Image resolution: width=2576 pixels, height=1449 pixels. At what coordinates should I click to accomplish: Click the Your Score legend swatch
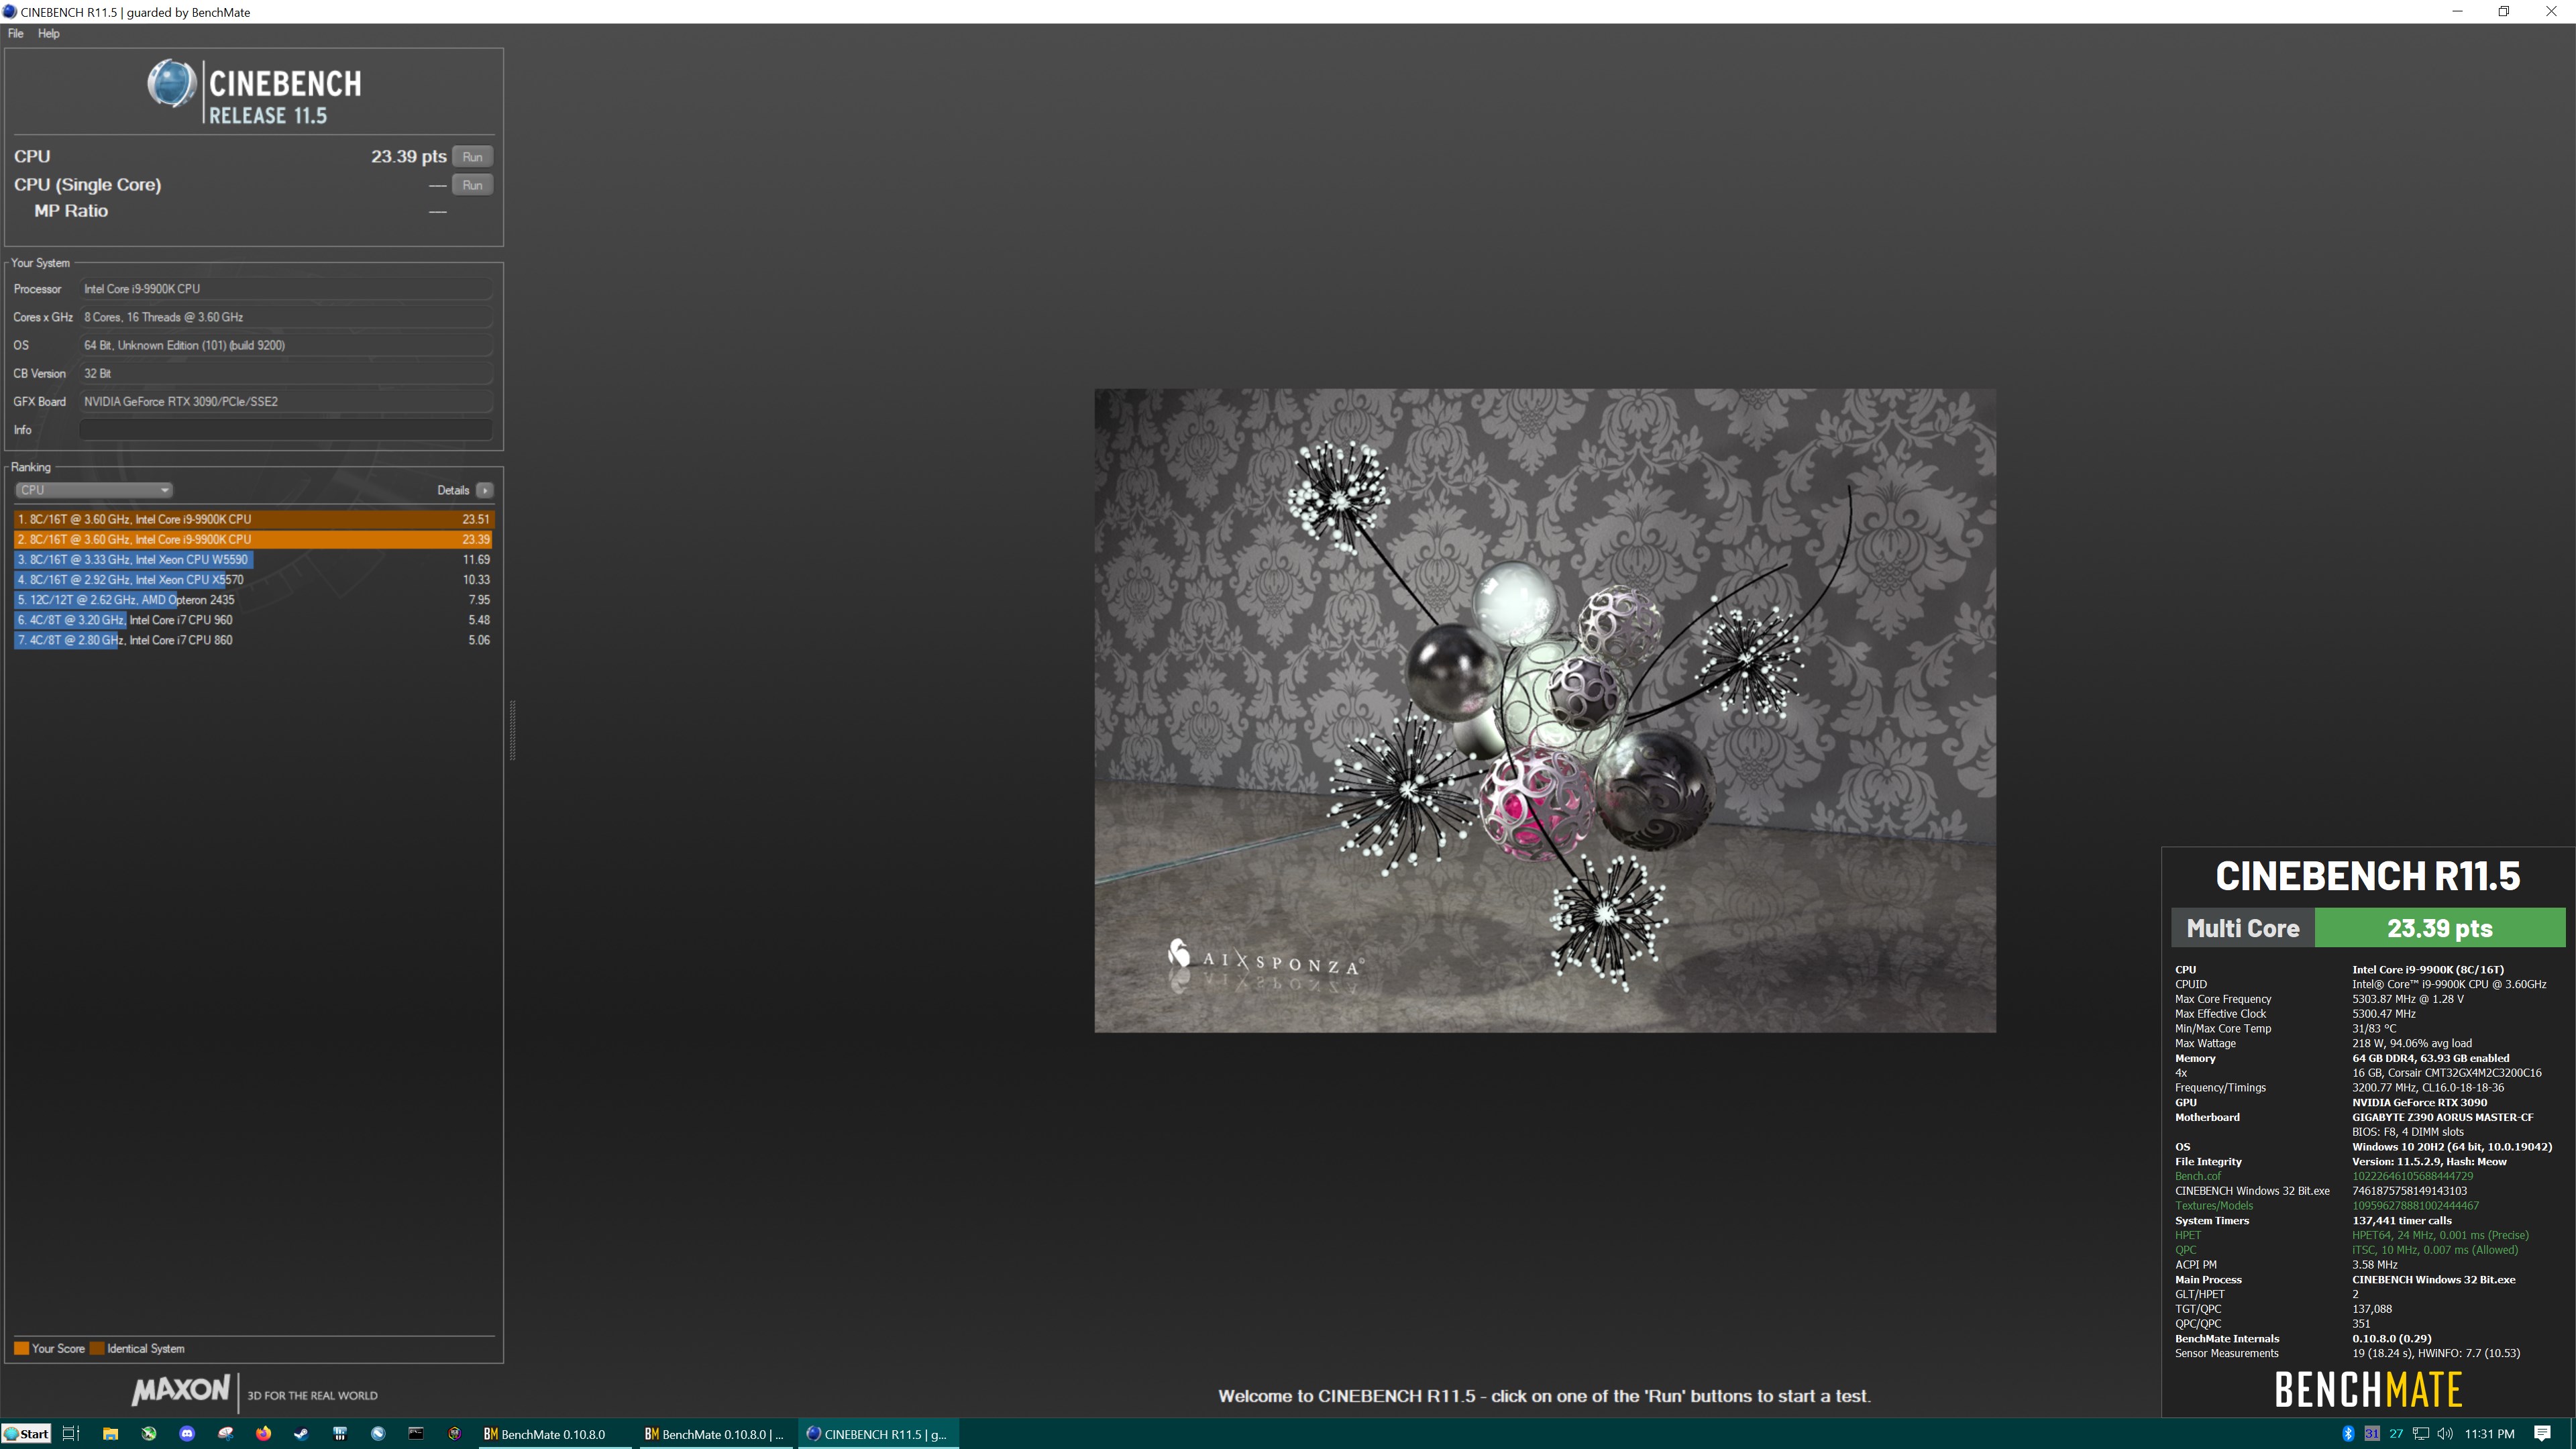coord(21,1348)
